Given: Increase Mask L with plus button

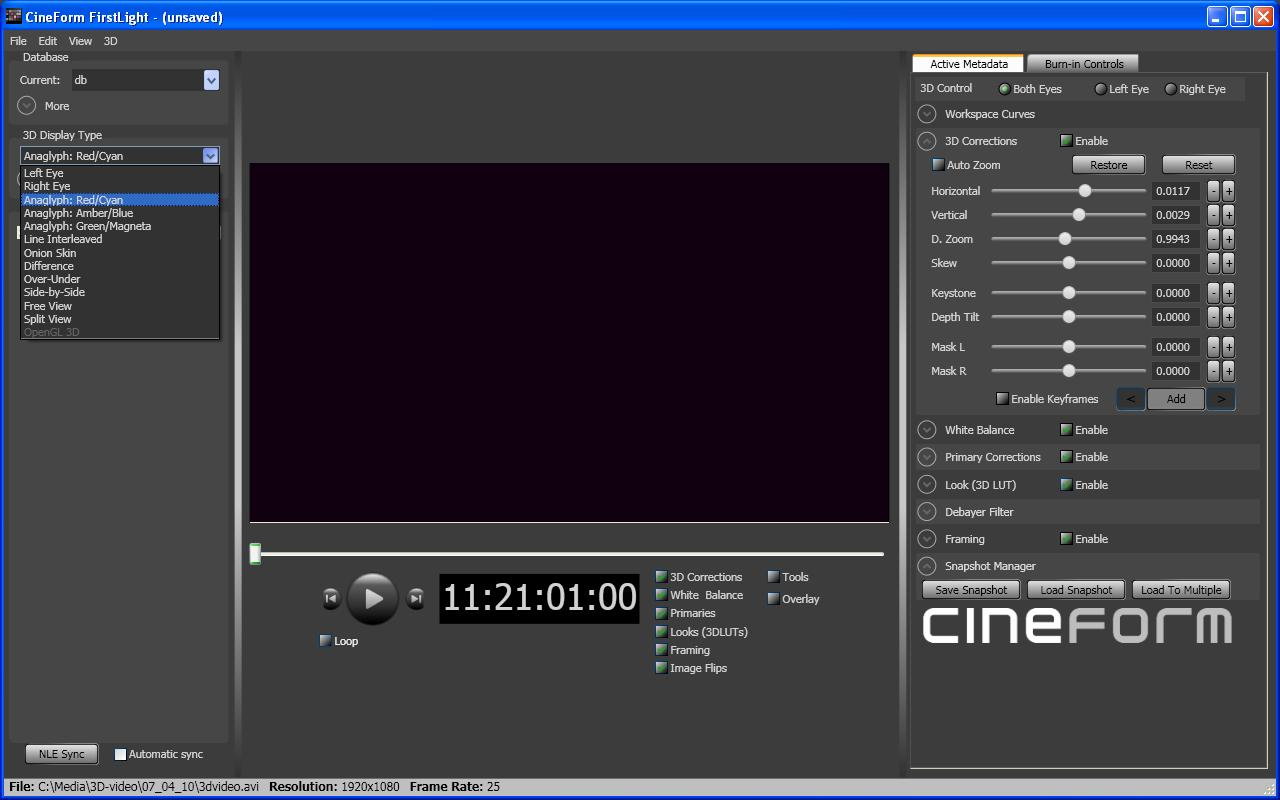Looking at the screenshot, I should [x=1228, y=347].
